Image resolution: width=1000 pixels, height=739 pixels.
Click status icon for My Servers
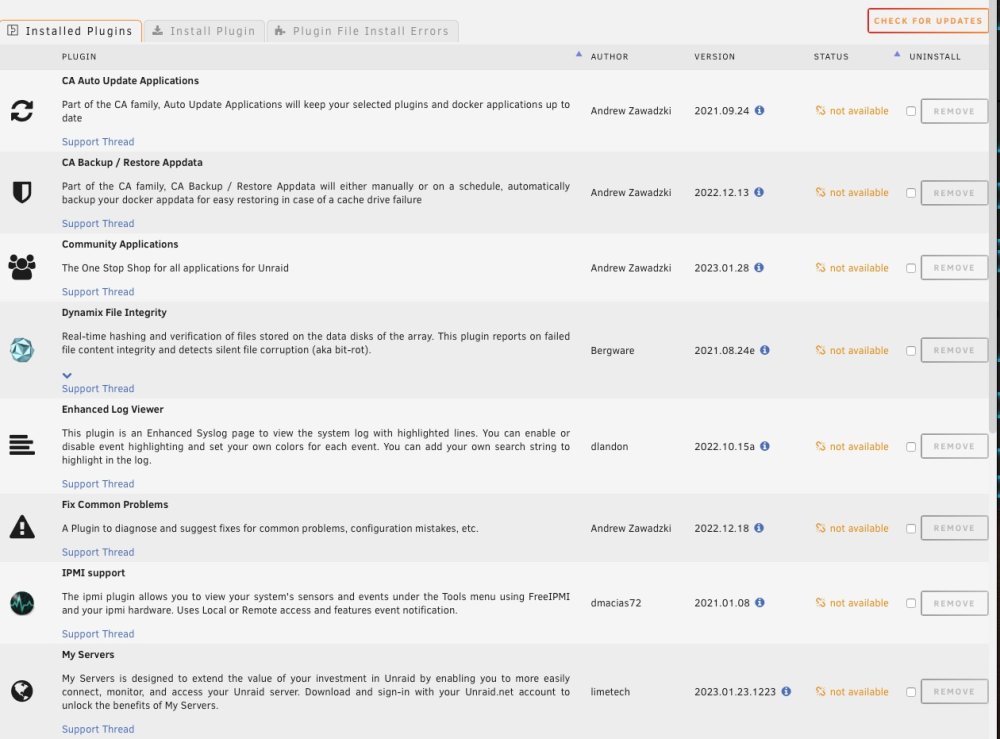click(x=820, y=691)
